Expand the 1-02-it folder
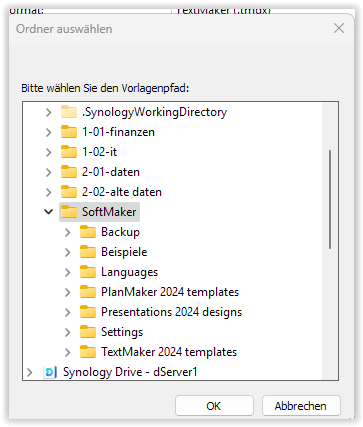Image resolution: width=363 pixels, height=427 pixels. pos(49,152)
